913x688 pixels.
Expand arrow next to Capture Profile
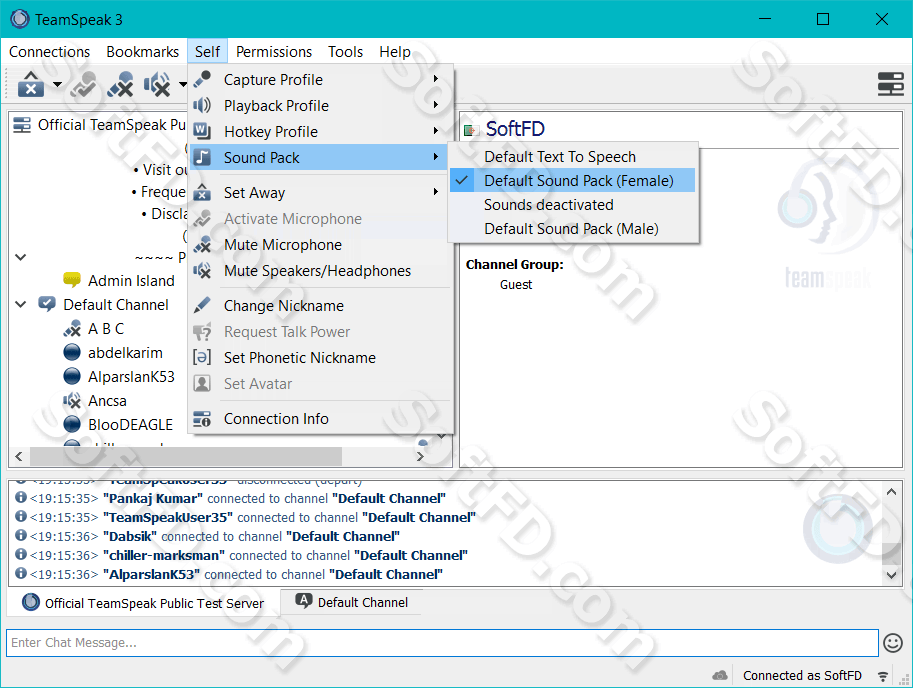[436, 79]
